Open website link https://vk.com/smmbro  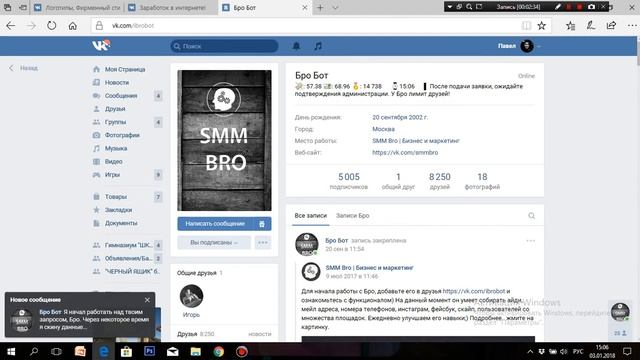click(405, 153)
